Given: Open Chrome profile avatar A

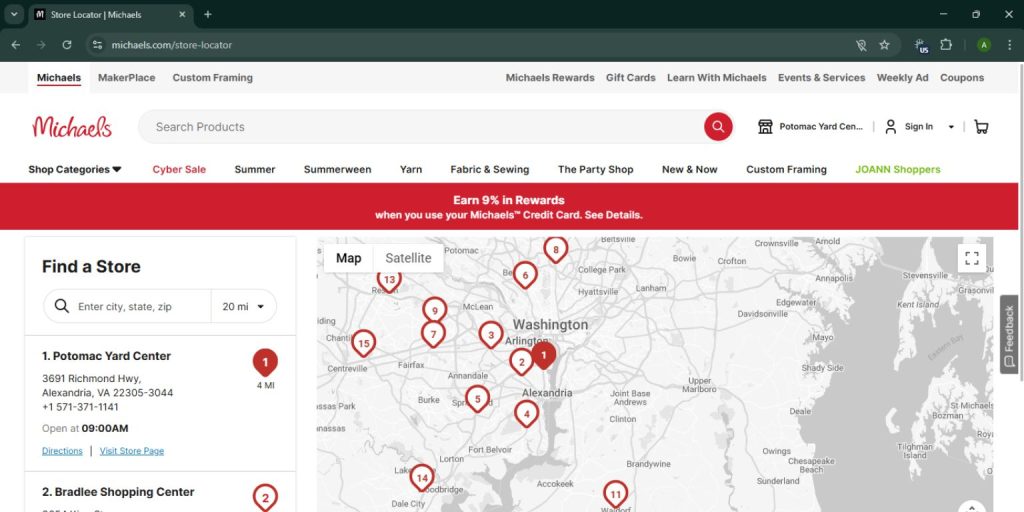Looking at the screenshot, I should pos(984,45).
